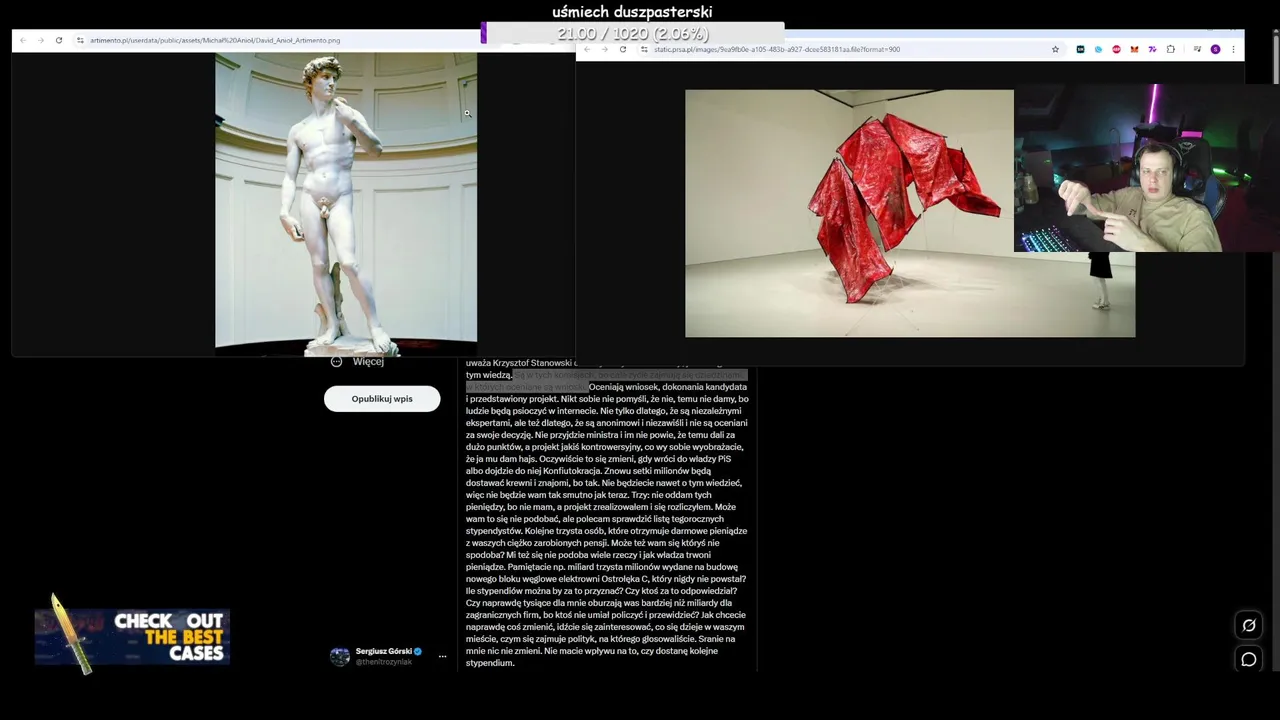
Task: Click the red sculpture image
Action: (910, 213)
